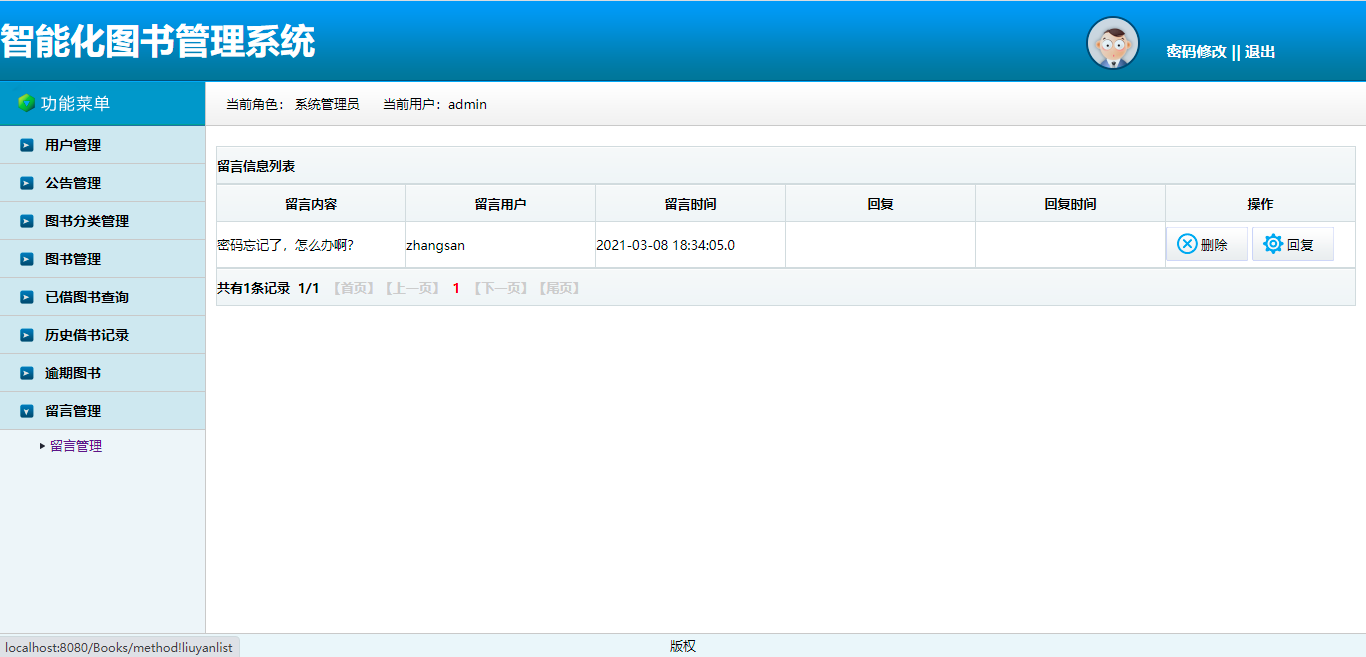The image size is (1366, 657).
Task: Click the 回复 column header
Action: point(880,204)
